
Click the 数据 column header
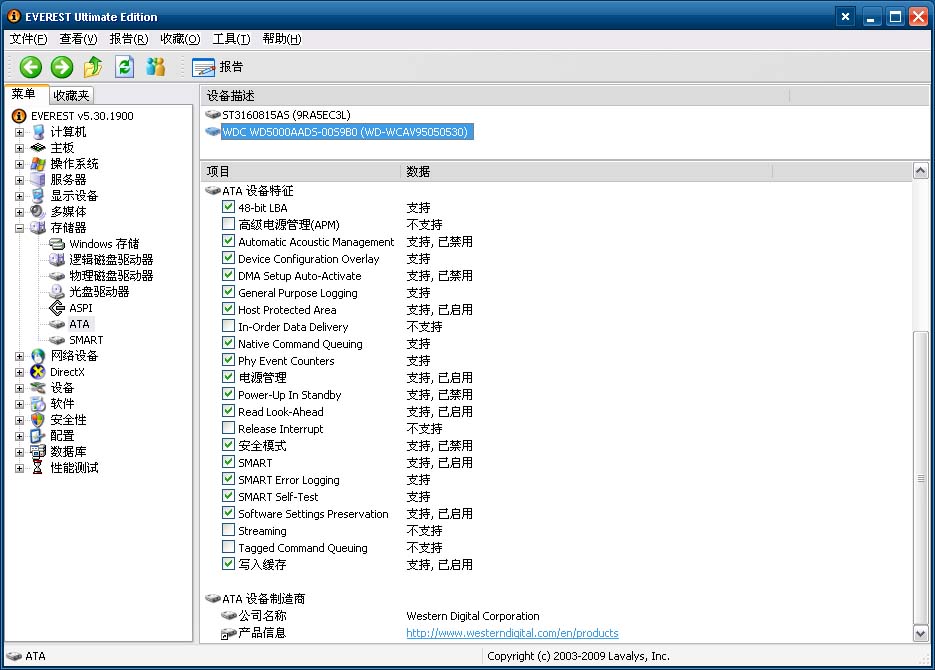[x=418, y=172]
